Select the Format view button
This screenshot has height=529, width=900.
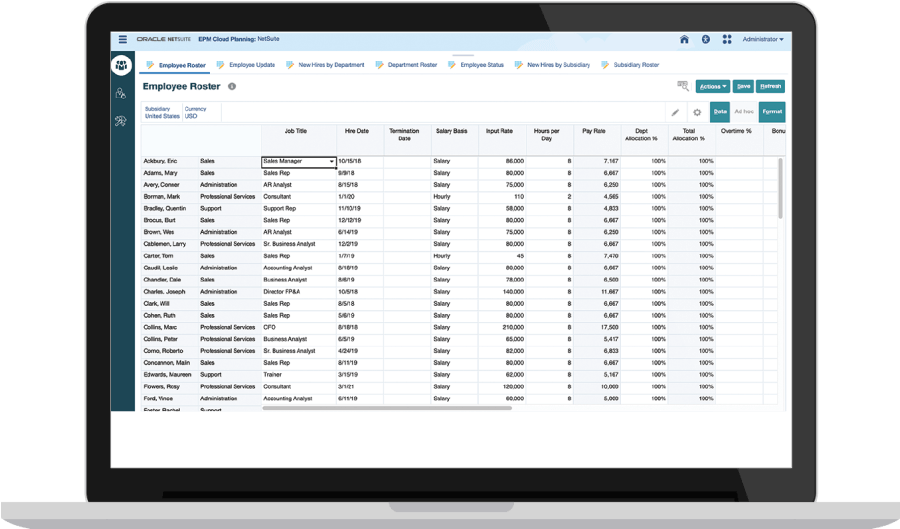click(772, 112)
